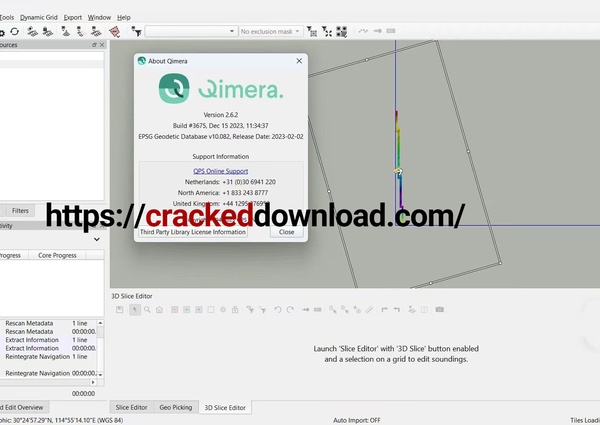
Task: Click the WGS 84 coordinates in status bar
Action: point(61,420)
